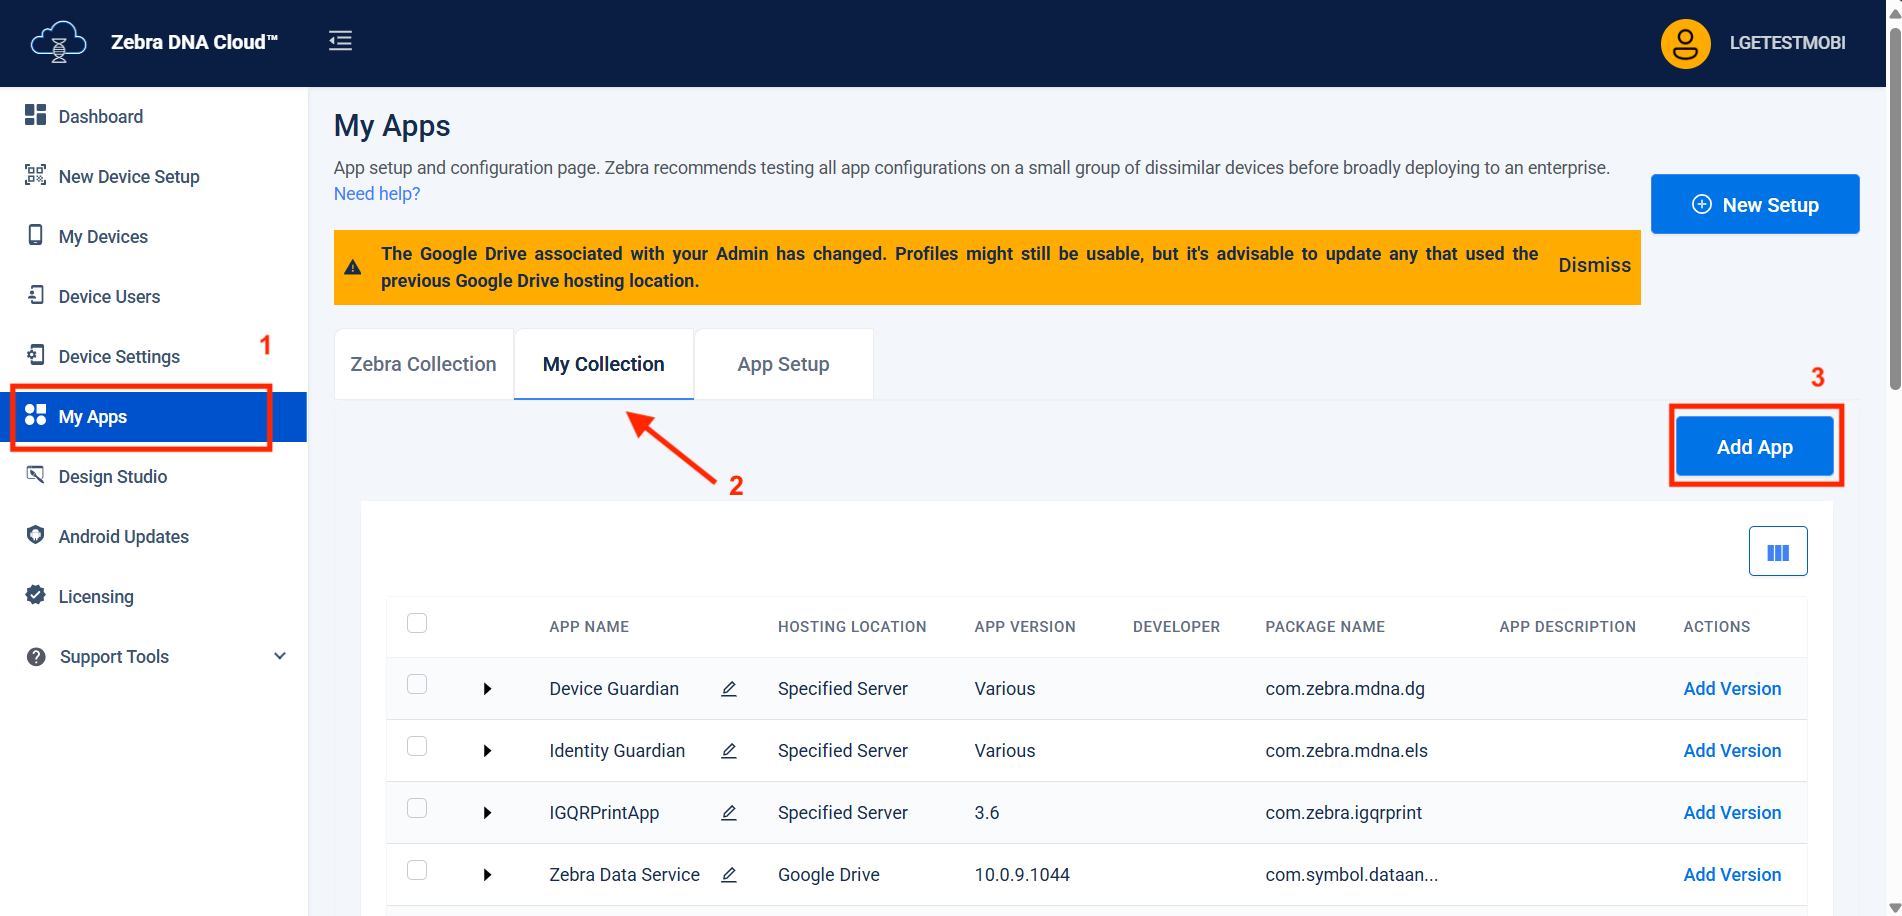This screenshot has width=1902, height=916.
Task: Expand the Device Guardian row
Action: pyautogui.click(x=487, y=689)
